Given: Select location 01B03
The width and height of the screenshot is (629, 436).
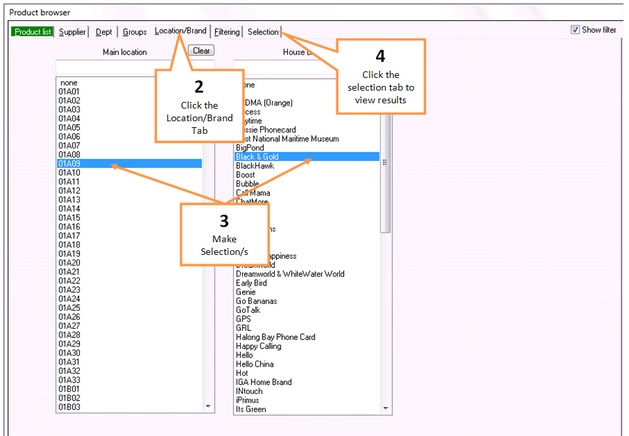Looking at the screenshot, I should tap(129, 407).
